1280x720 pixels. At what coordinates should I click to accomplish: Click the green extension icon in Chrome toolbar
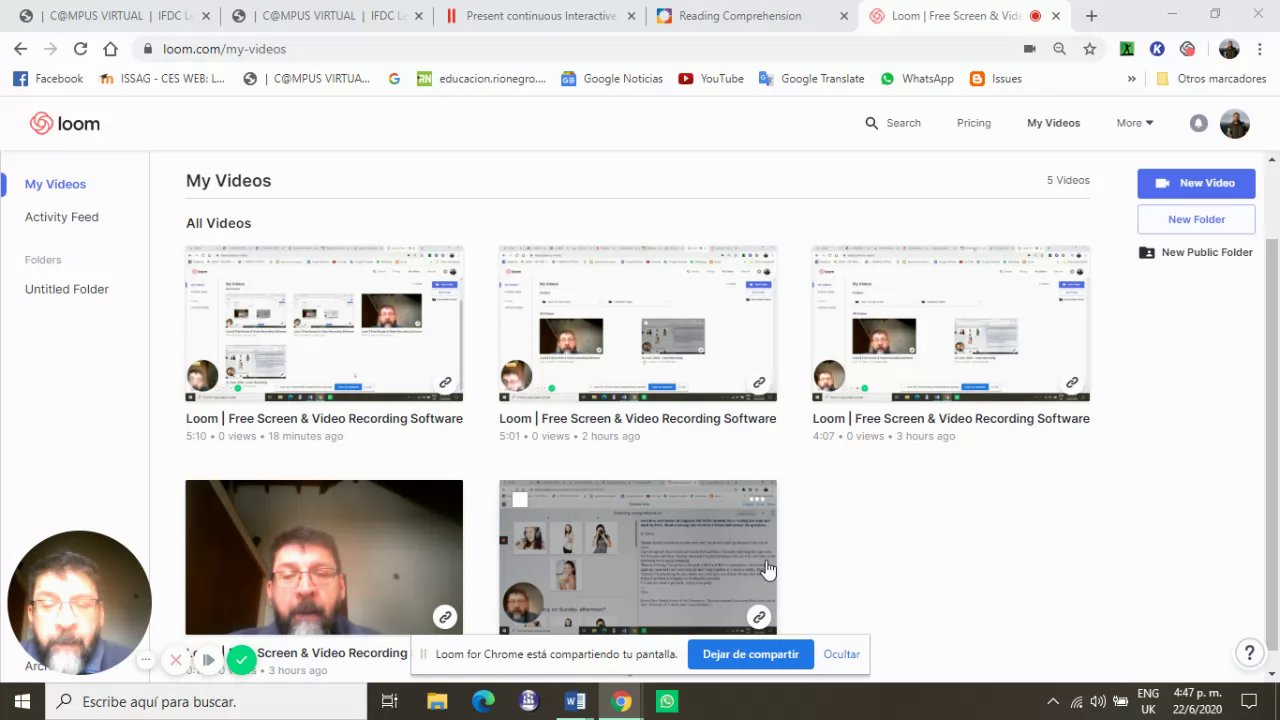(x=1126, y=49)
